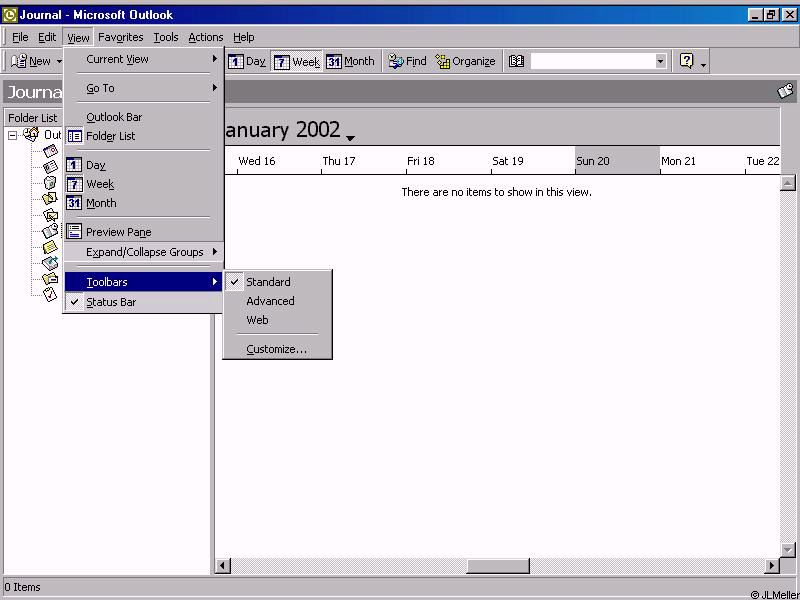Click horizontal scrollbar thumb of timeline
800x600 pixels.
[498, 565]
